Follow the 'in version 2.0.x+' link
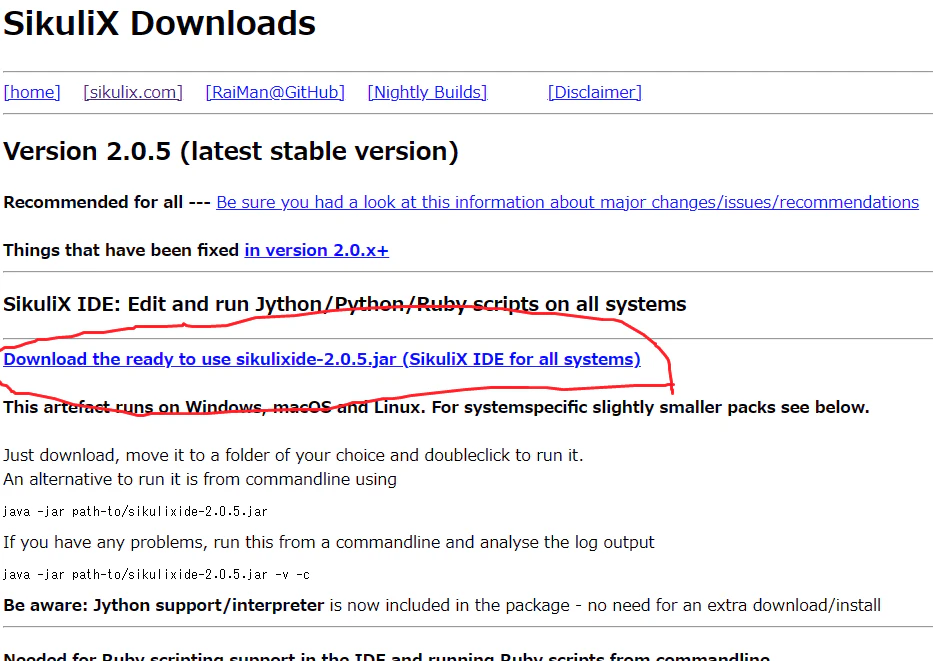The image size is (933, 661). coord(317,250)
